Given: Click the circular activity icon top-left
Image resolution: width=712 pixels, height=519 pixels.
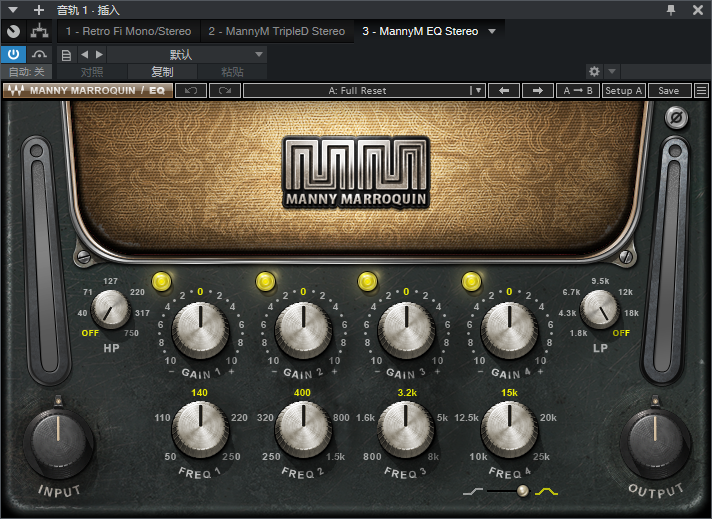Looking at the screenshot, I should [14, 31].
